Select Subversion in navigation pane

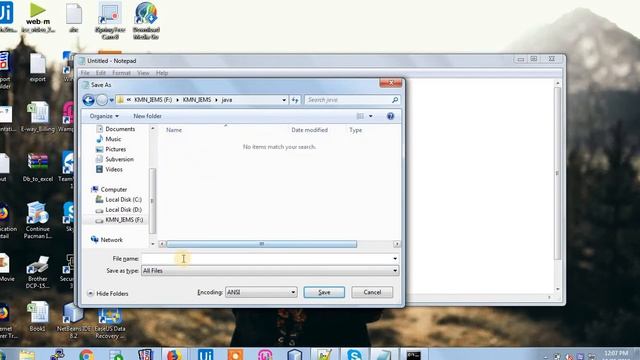coord(115,159)
